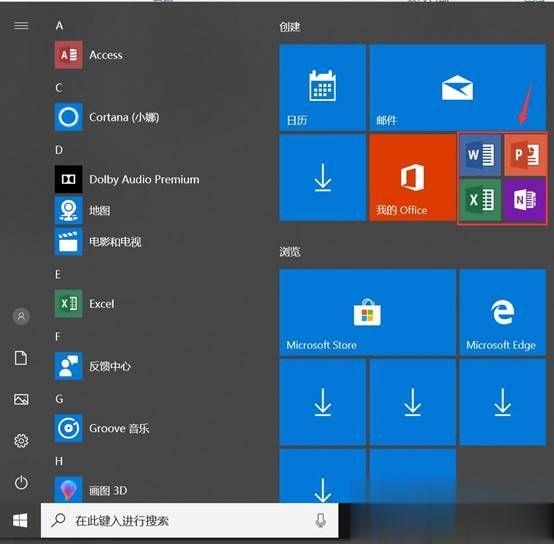Viewport: 554px width, 544px height.
Task: Click the letter C group header
Action: [x=59, y=88]
